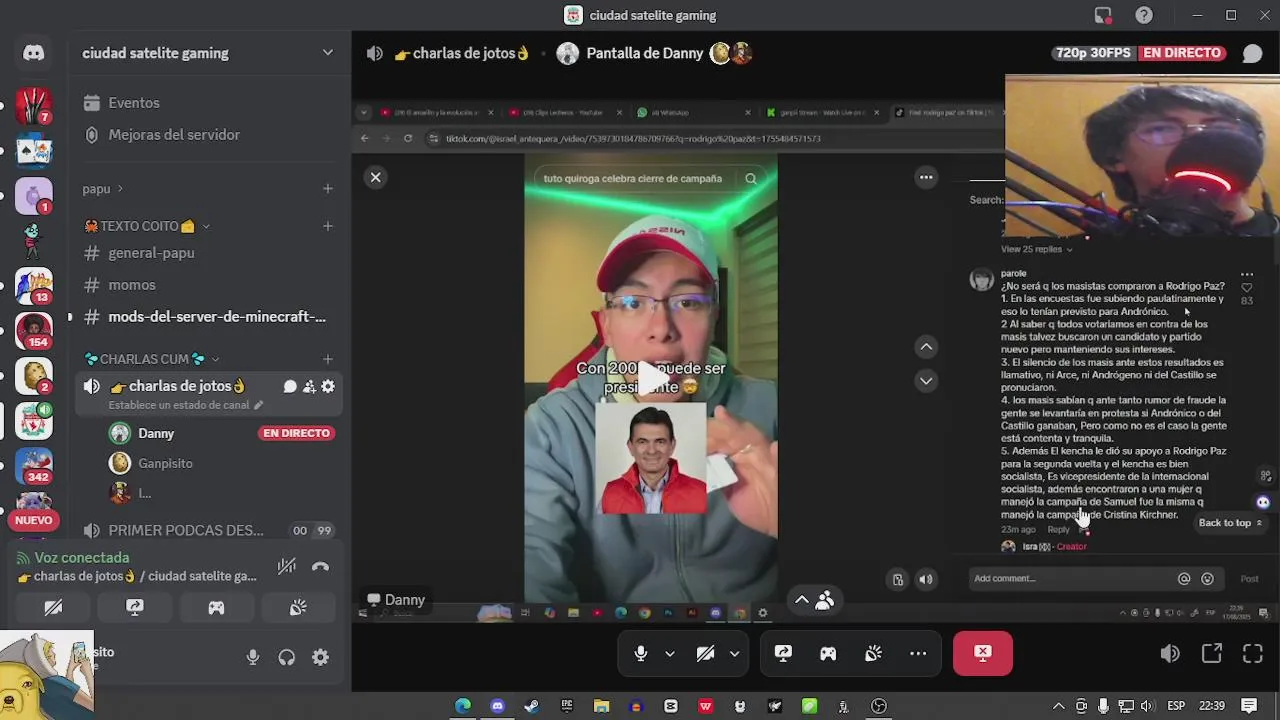
Task: Share your screen from the voice panel
Action: click(x=135, y=607)
